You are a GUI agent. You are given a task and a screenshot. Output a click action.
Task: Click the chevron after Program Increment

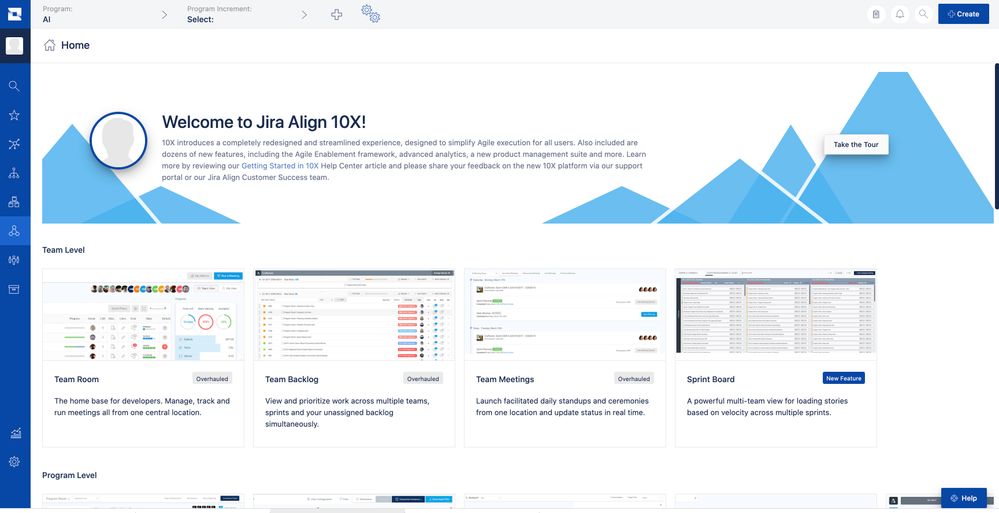coord(304,15)
